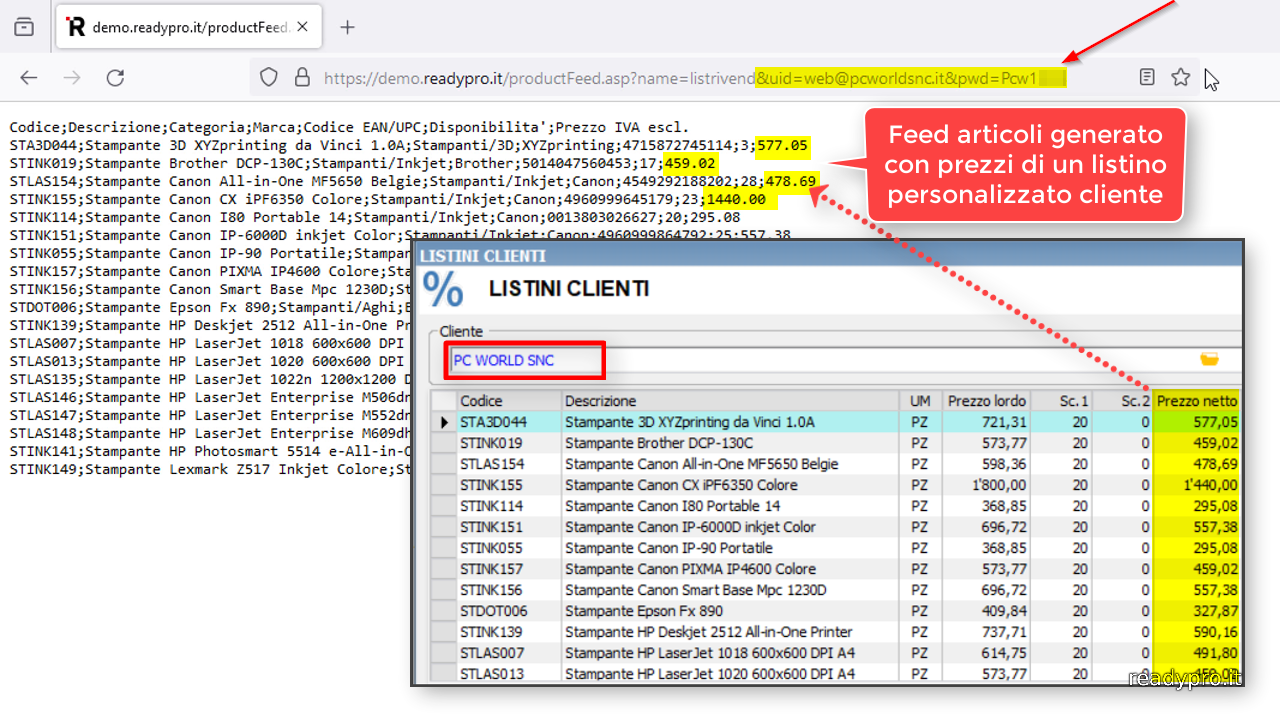Reload the current page

pos(115,78)
